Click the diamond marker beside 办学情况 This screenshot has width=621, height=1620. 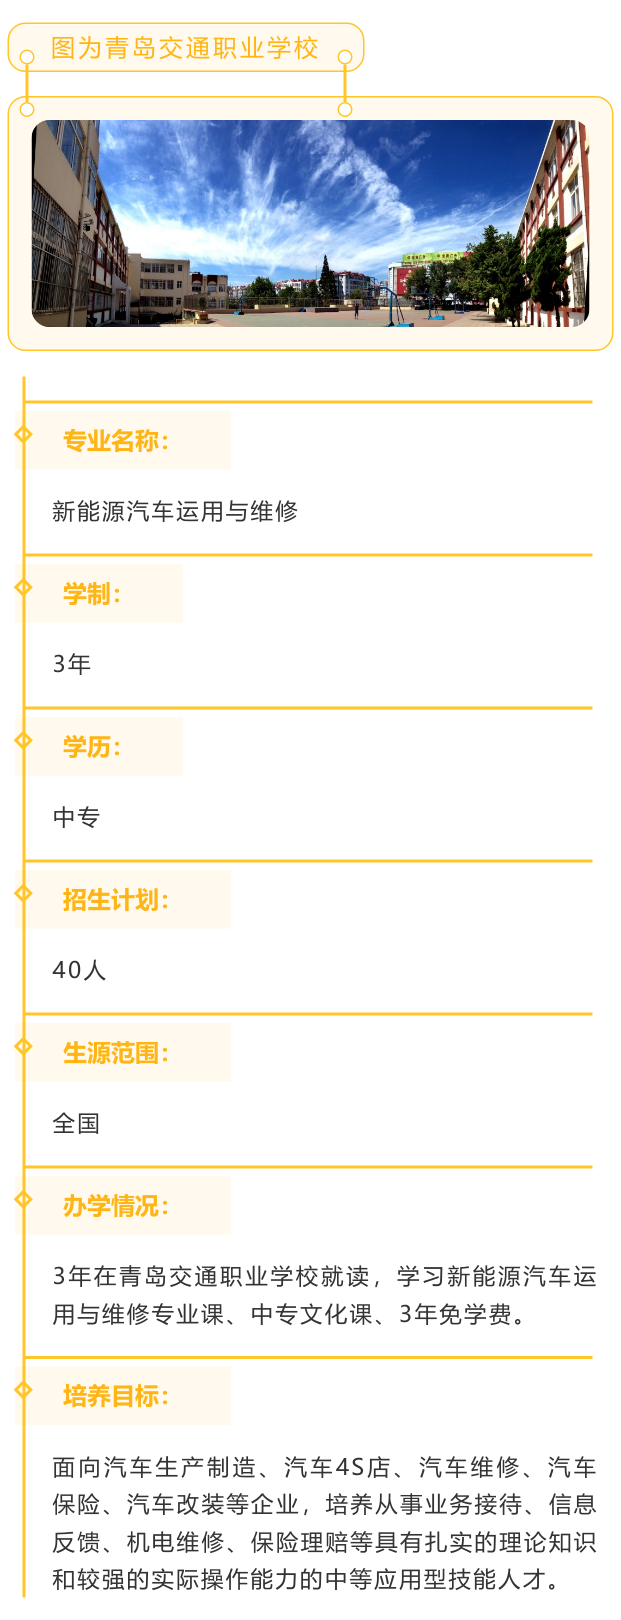click(x=24, y=1199)
